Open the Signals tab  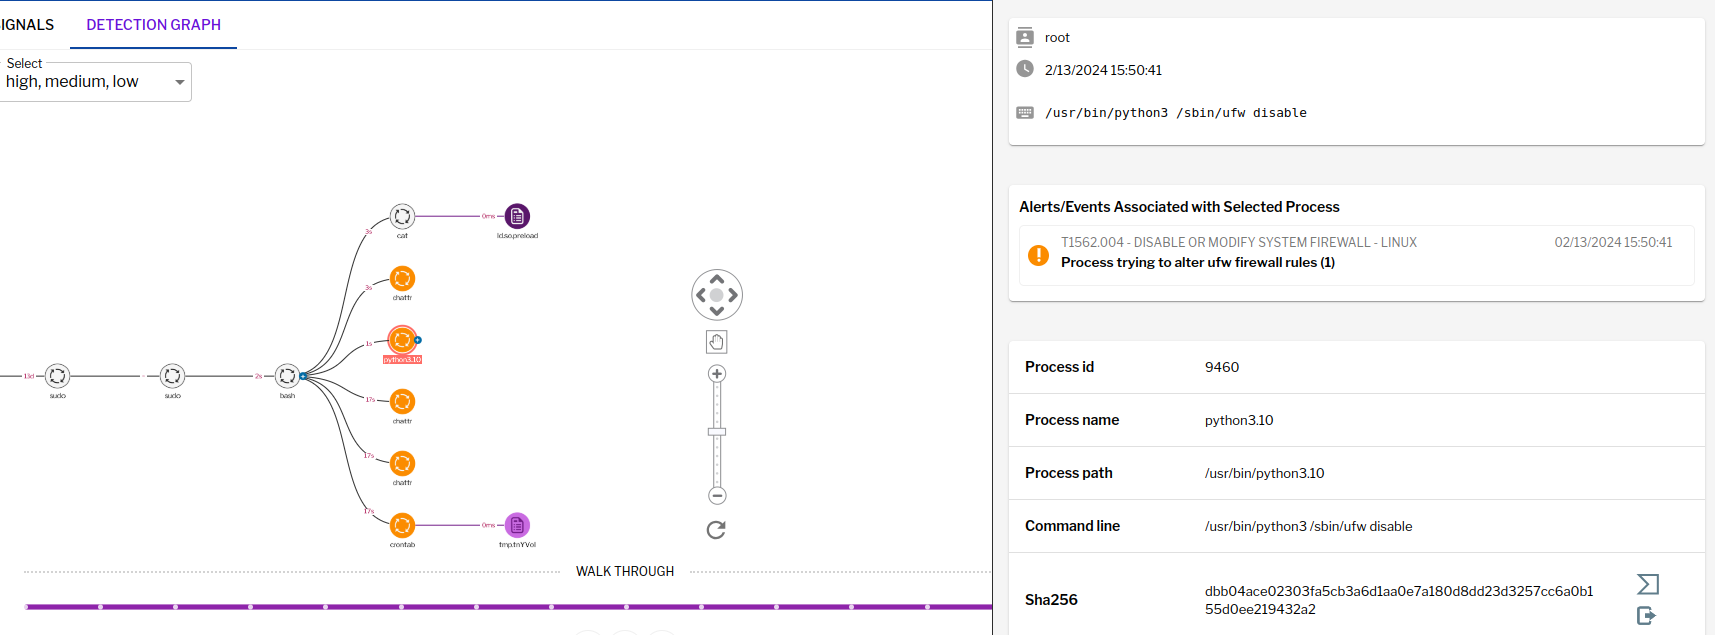click(x=28, y=25)
